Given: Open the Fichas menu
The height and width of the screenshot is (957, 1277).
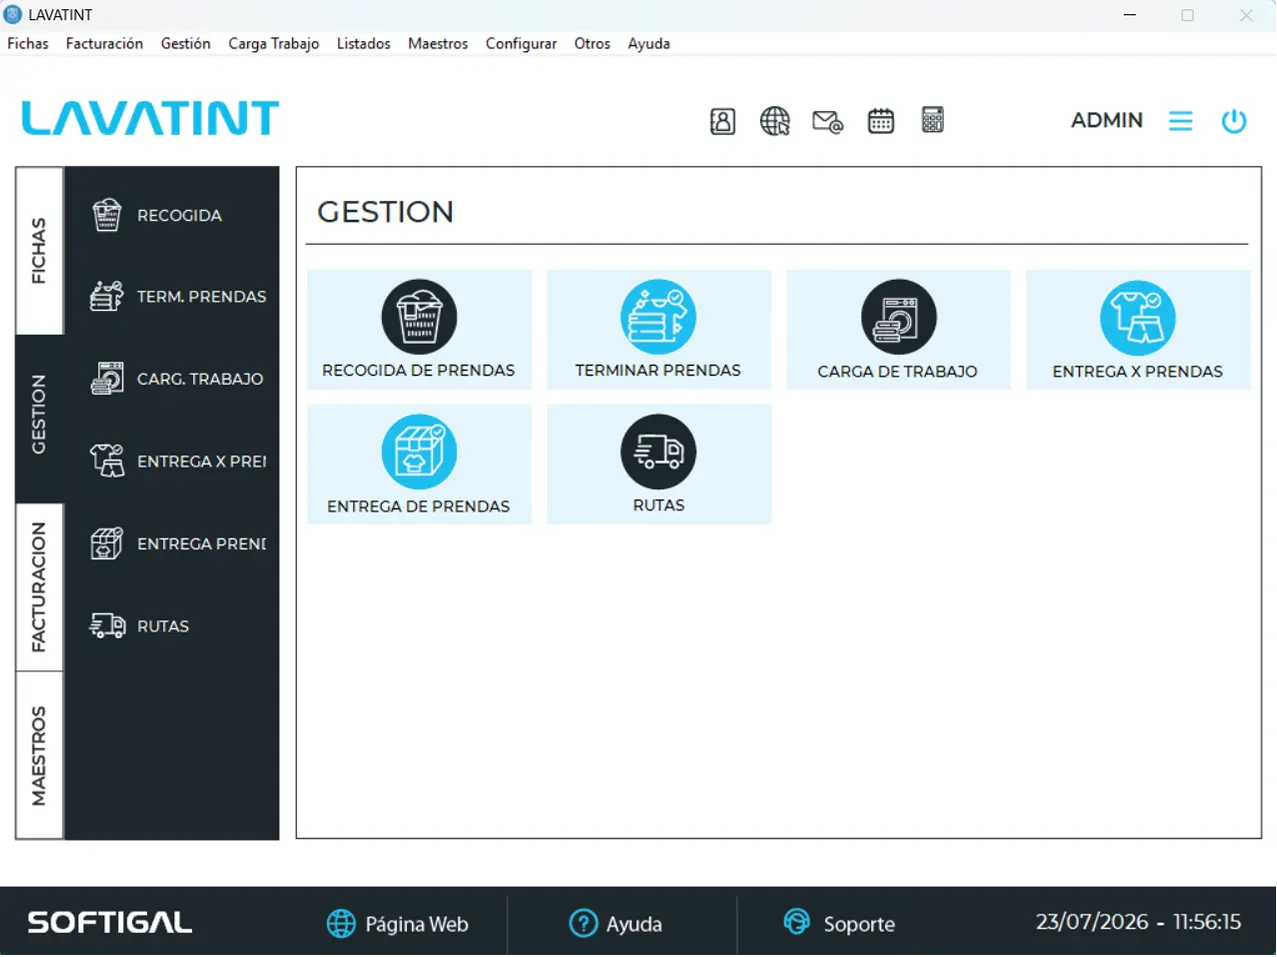Looking at the screenshot, I should [x=28, y=44].
